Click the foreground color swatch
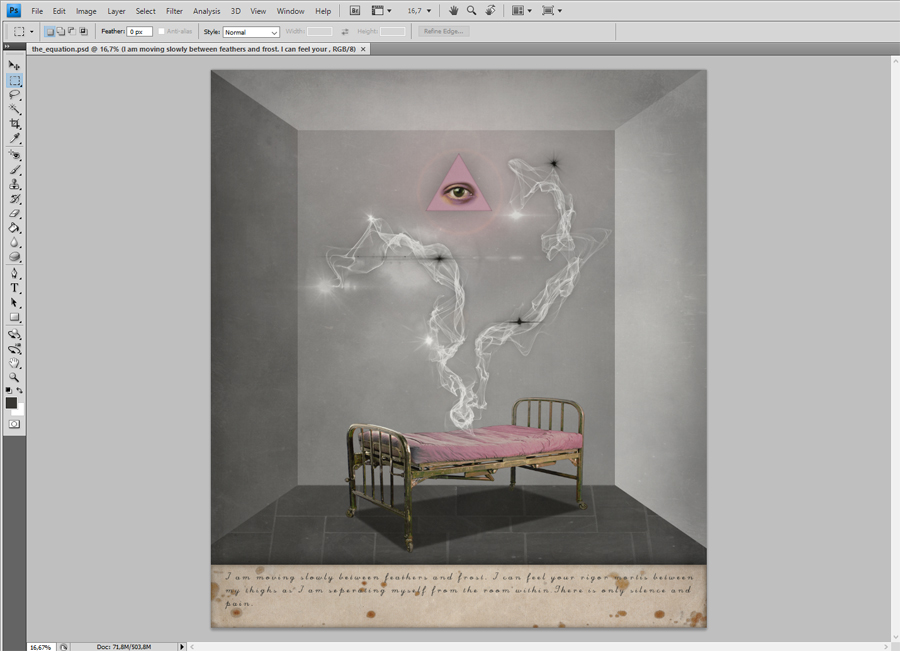Image resolution: width=900 pixels, height=651 pixels. pos(12,403)
